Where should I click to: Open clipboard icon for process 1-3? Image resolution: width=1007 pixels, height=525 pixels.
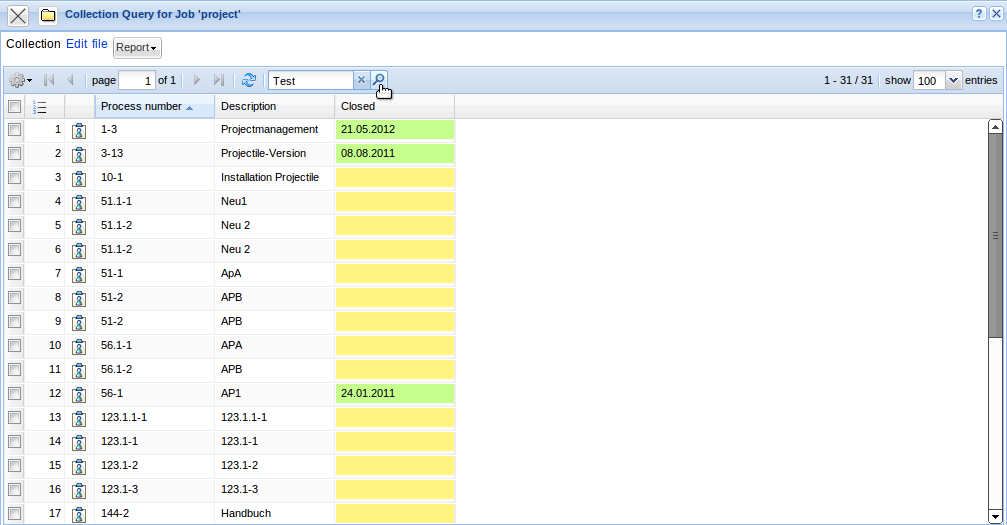[79, 130]
